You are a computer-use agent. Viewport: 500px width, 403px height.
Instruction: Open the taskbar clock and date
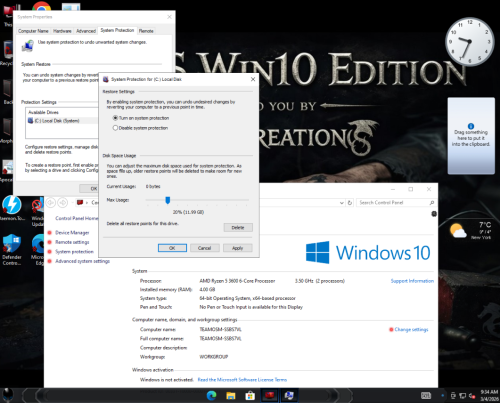[489, 395]
